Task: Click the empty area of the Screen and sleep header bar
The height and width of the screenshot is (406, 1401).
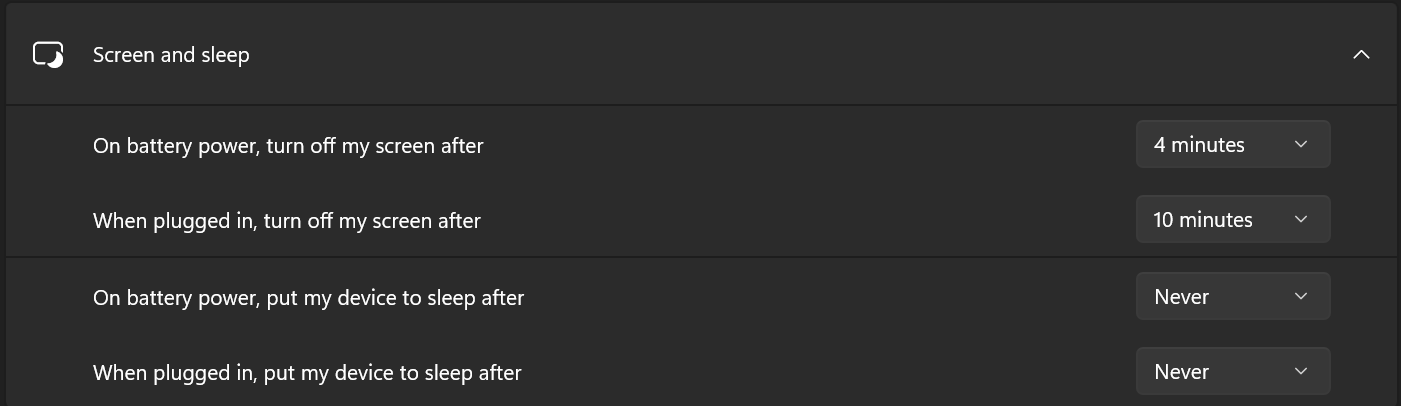Action: [x=800, y=55]
